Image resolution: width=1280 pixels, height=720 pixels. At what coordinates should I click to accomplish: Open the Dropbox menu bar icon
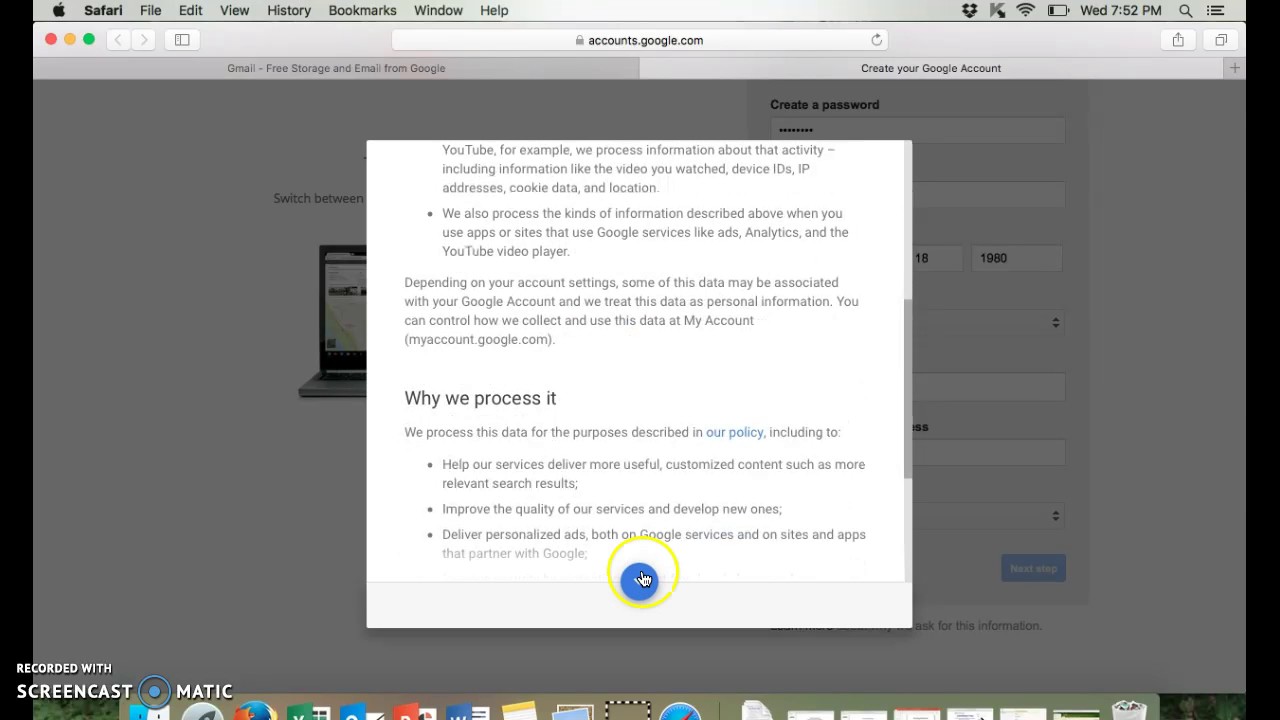[969, 10]
